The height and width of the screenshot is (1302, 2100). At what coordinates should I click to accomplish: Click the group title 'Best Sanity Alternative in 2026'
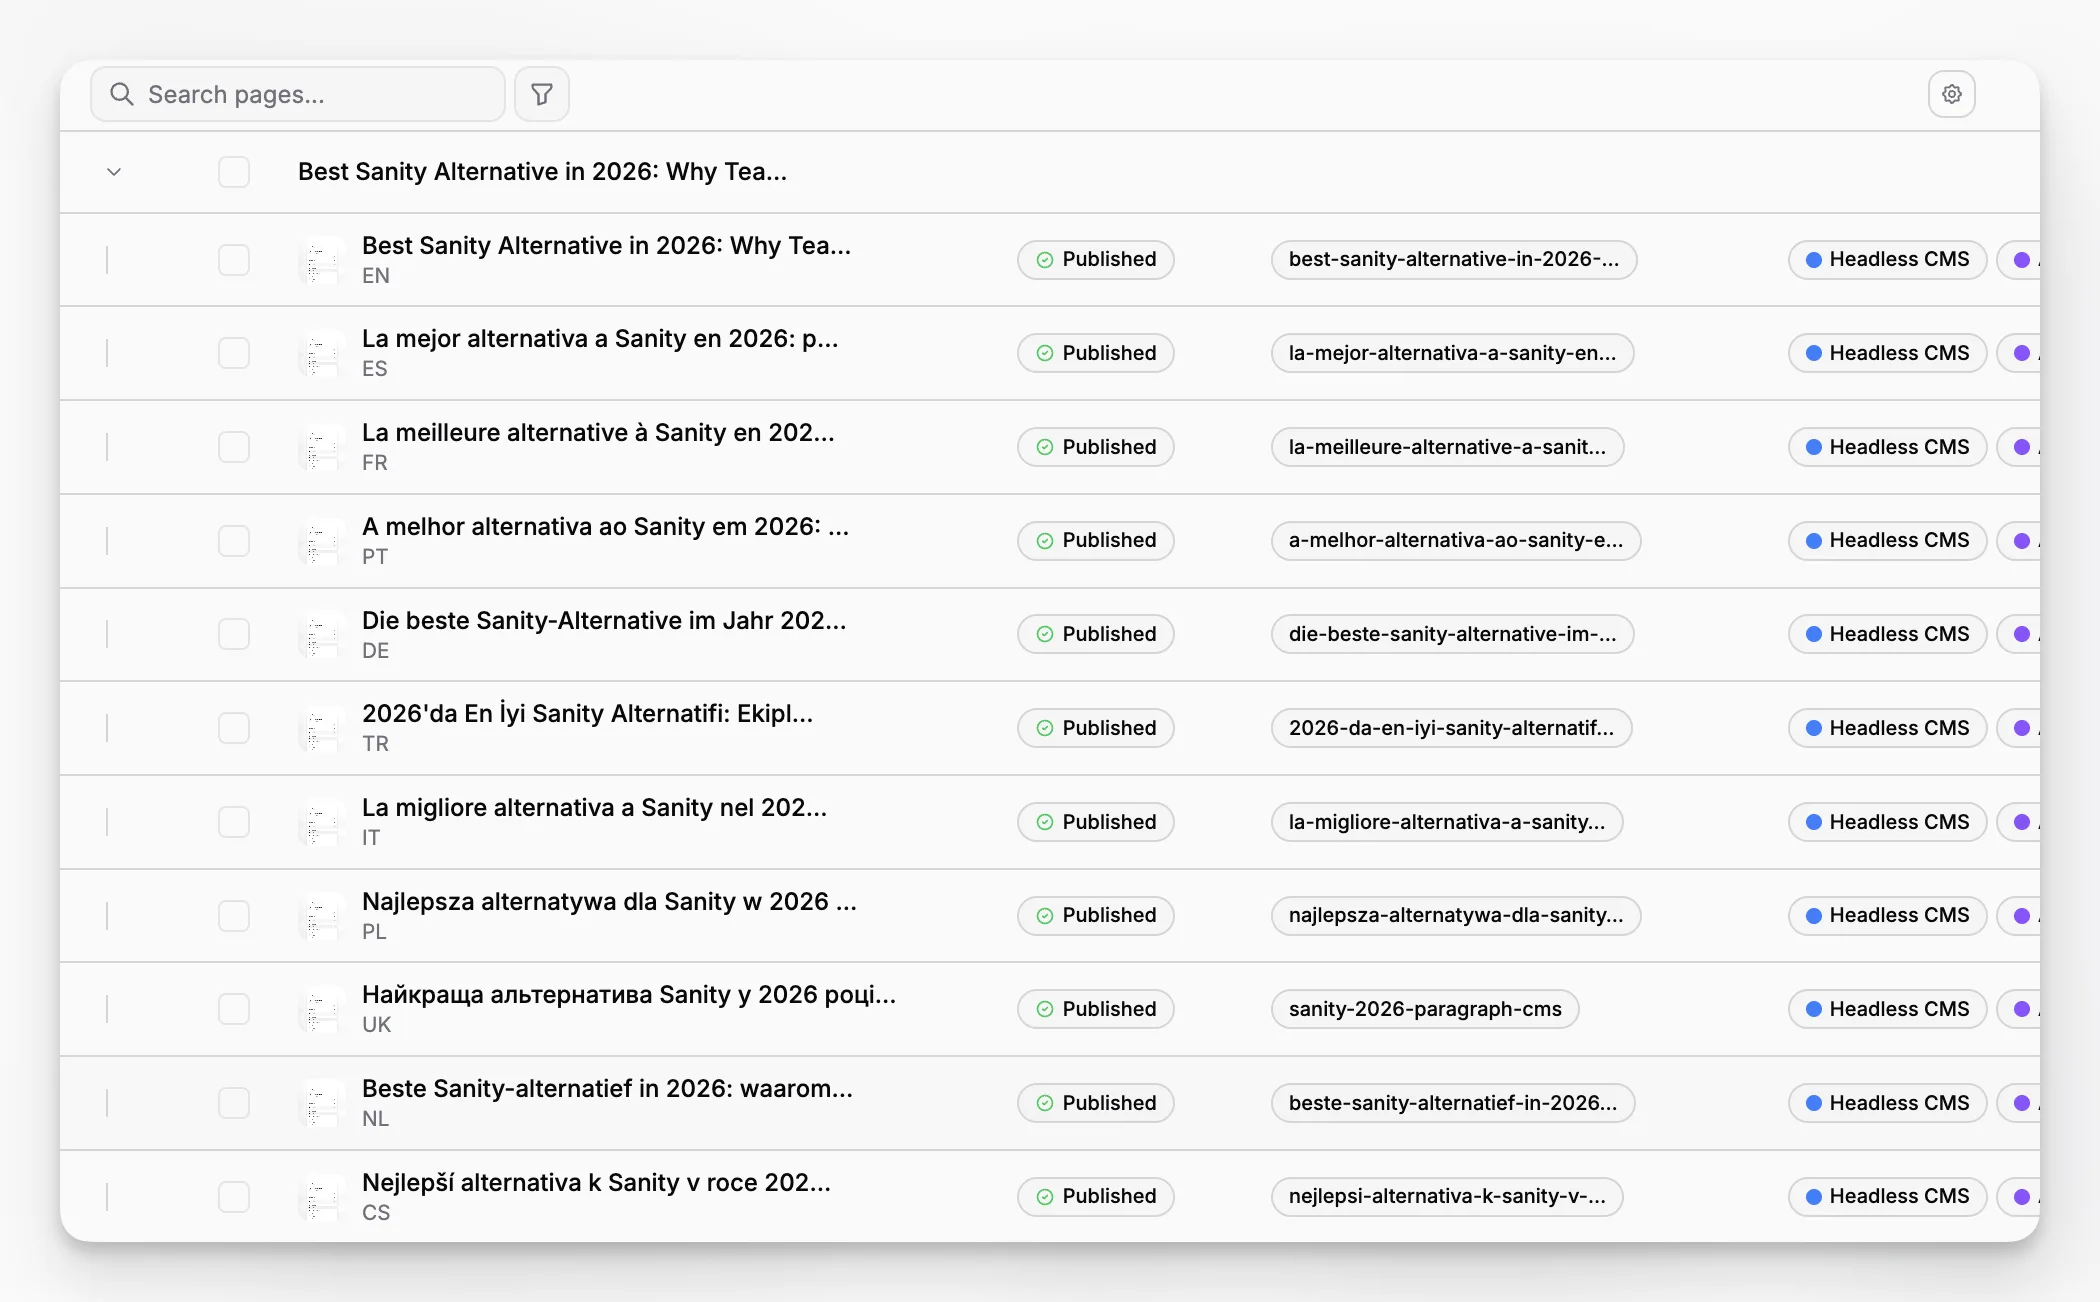pyautogui.click(x=542, y=172)
